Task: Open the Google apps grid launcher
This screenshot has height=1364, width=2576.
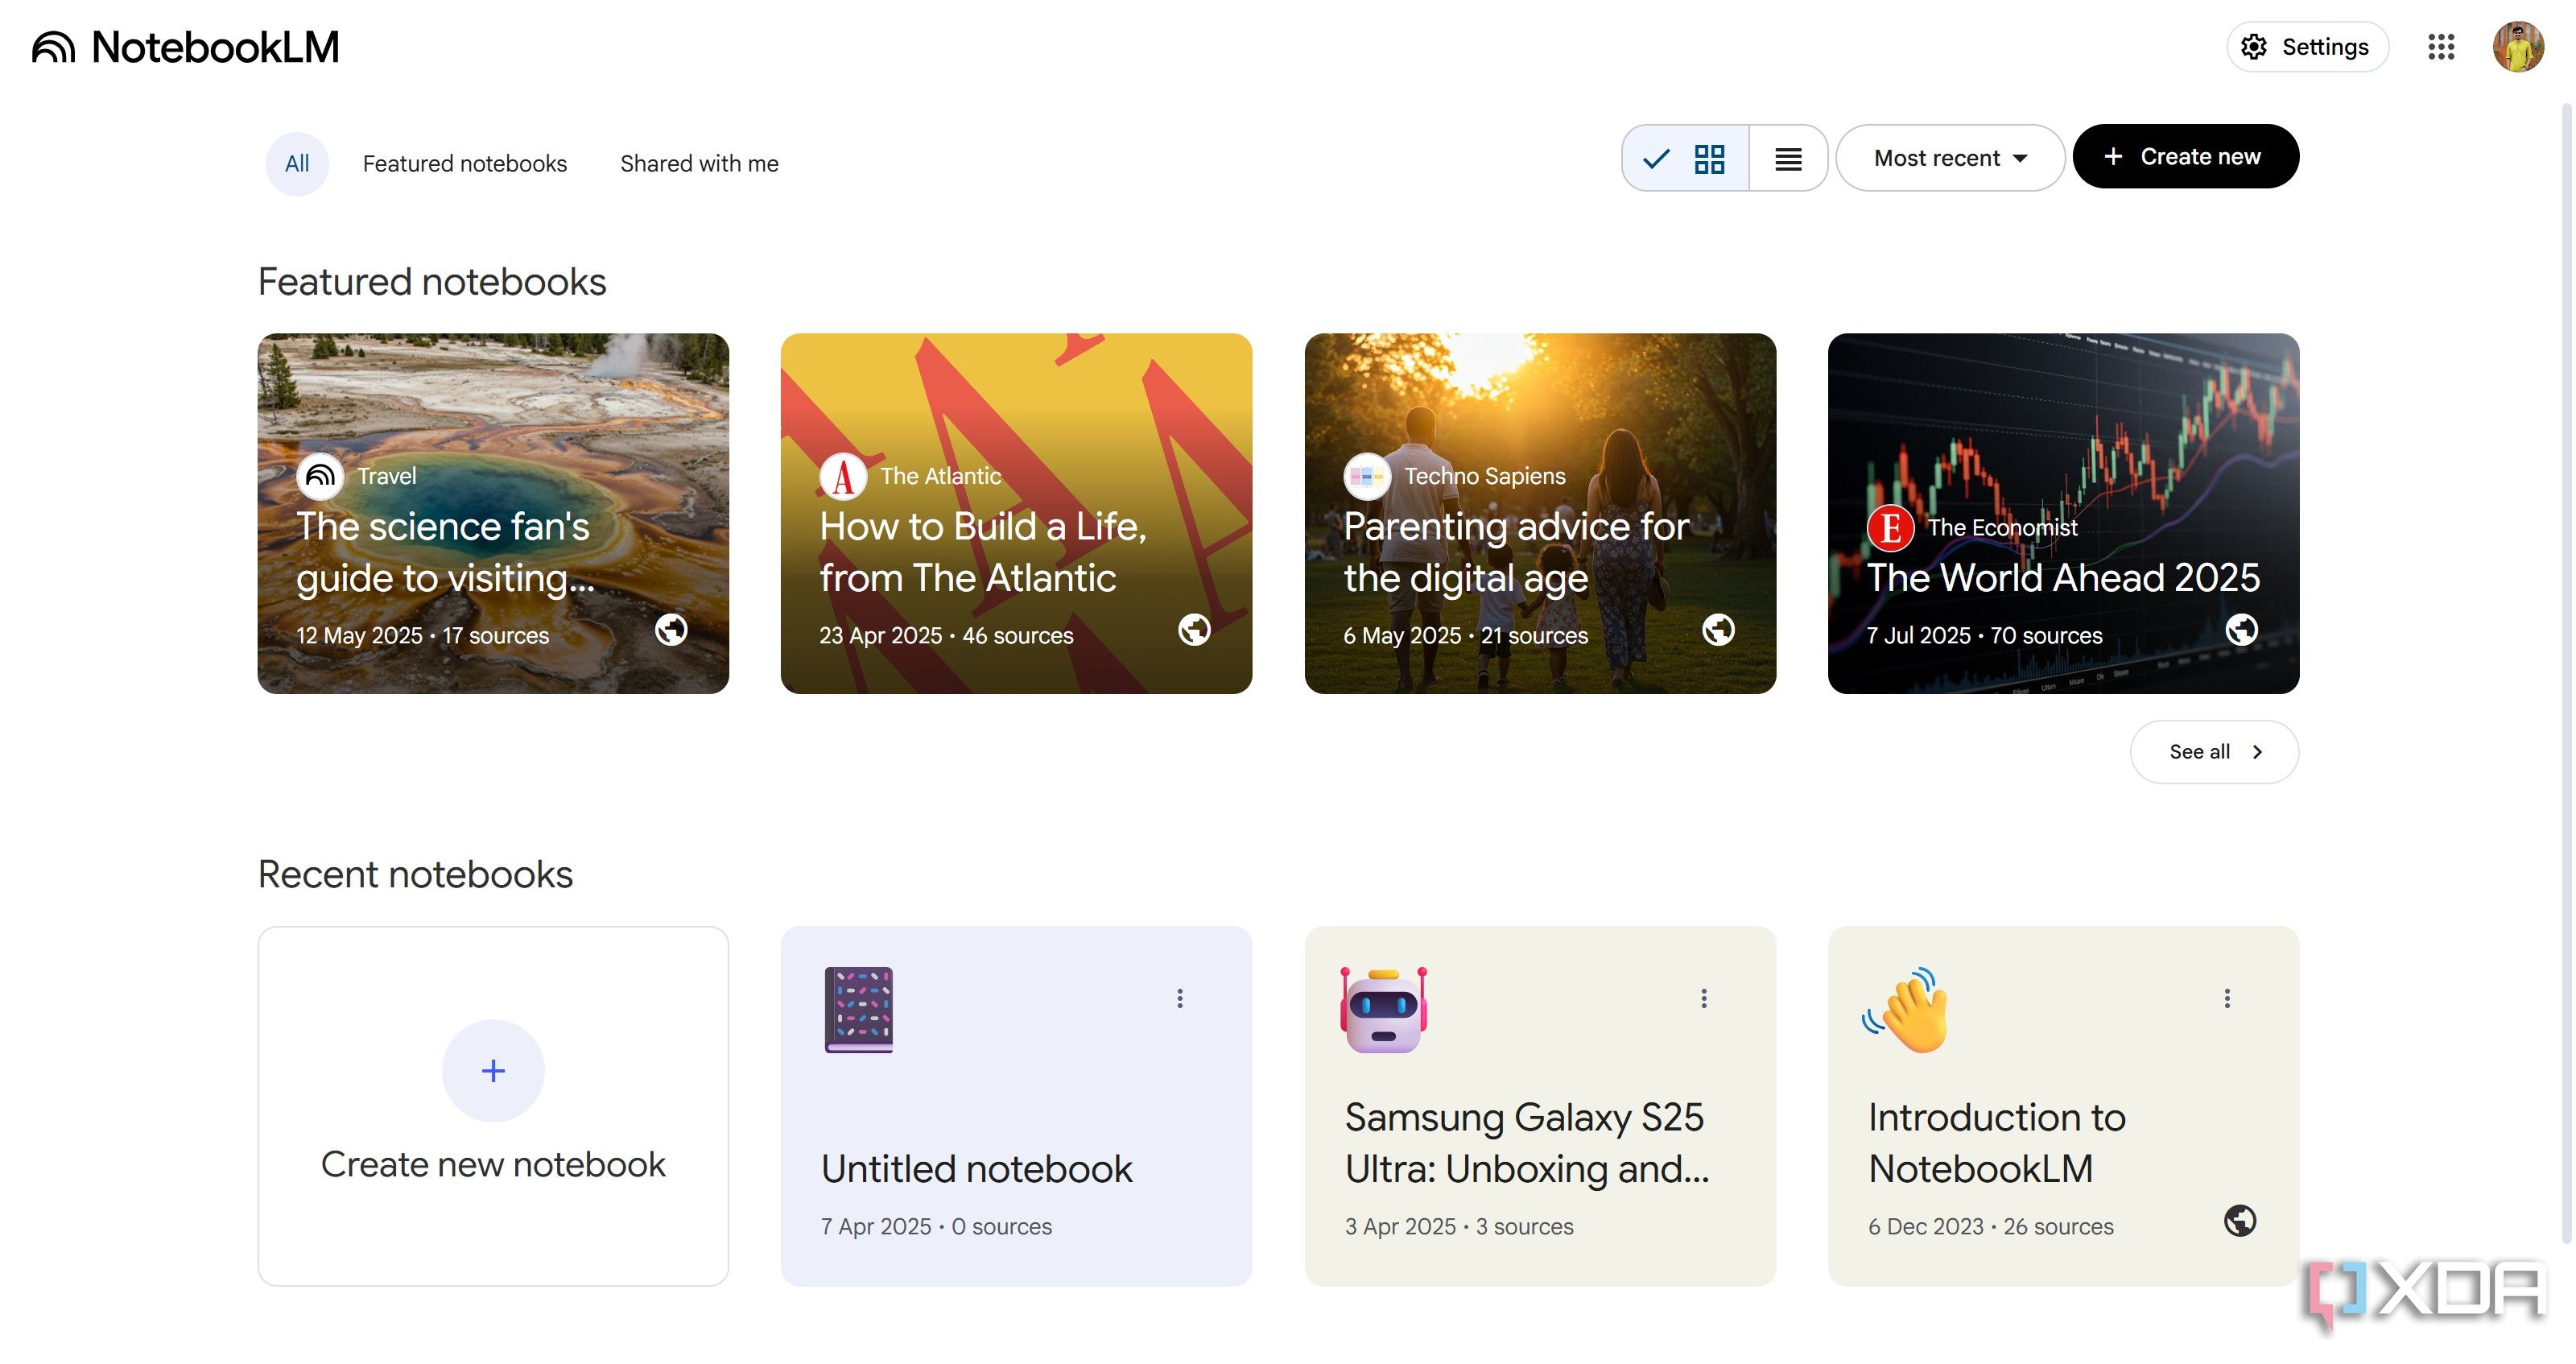Action: coord(2441,47)
